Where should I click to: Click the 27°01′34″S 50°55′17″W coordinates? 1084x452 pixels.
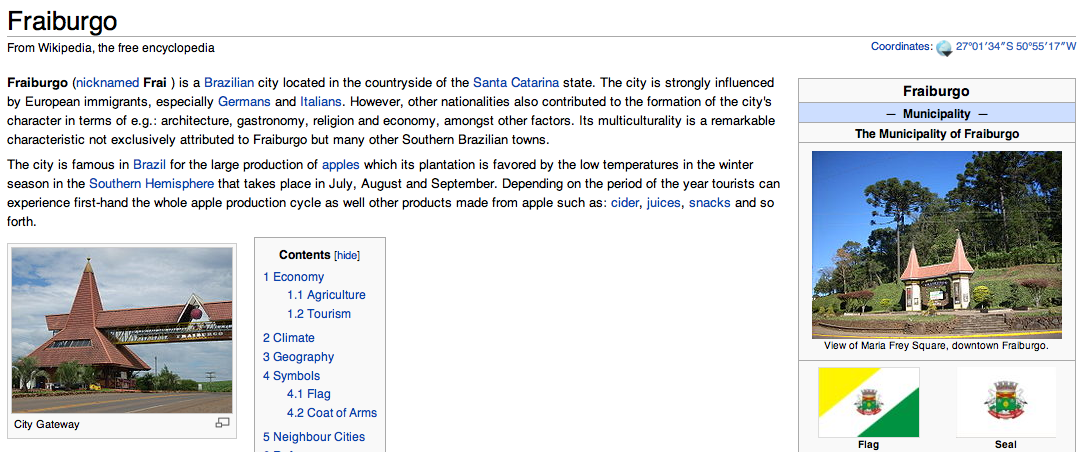click(x=1016, y=47)
